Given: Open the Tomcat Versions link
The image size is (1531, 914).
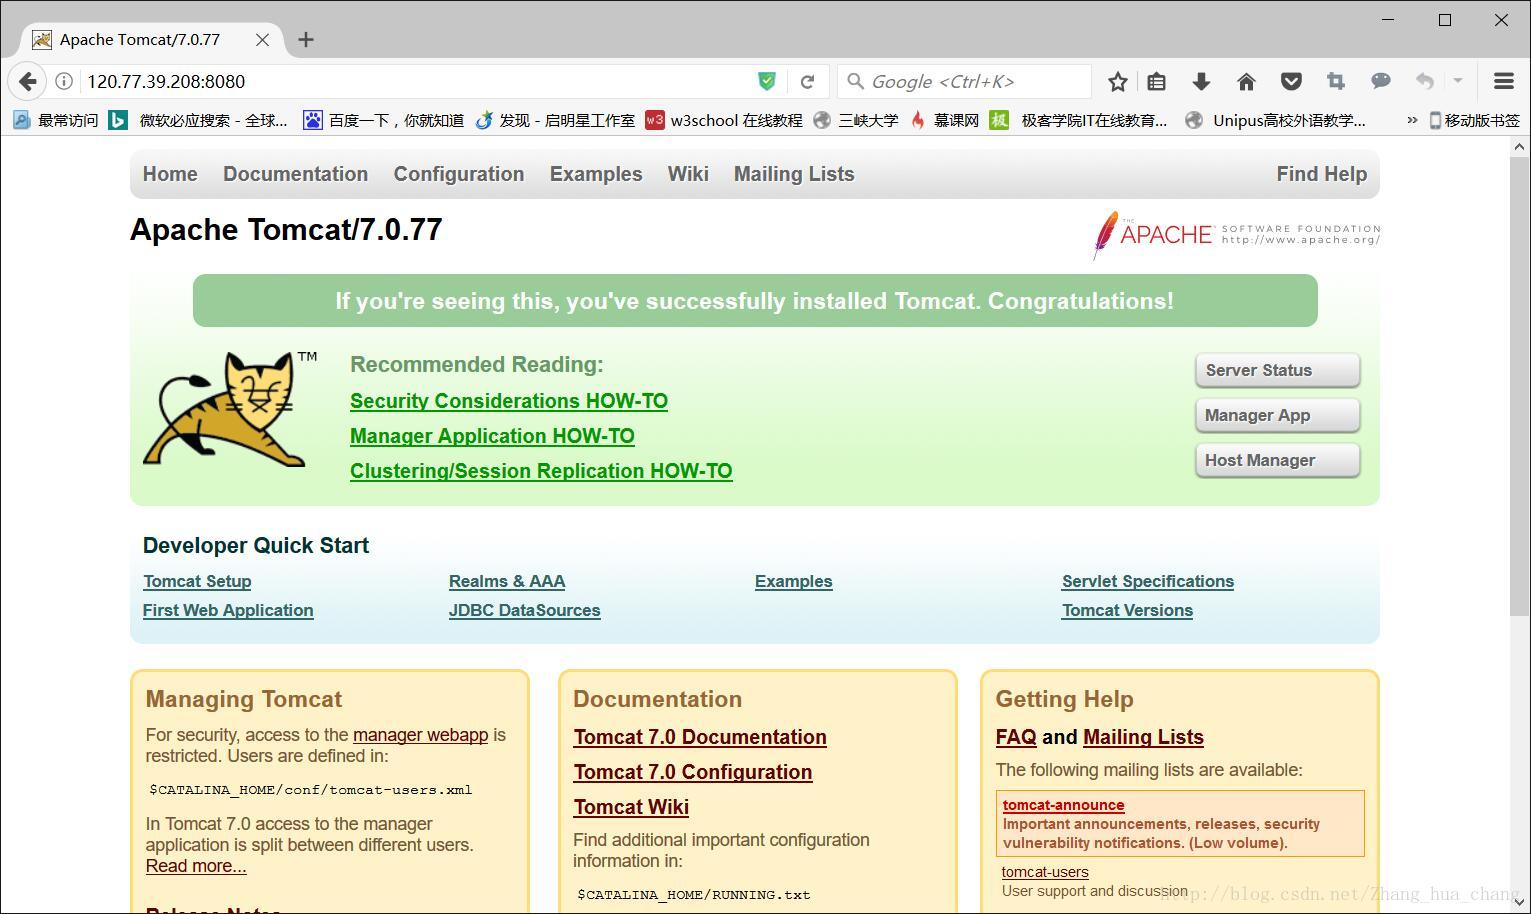Looking at the screenshot, I should tap(1127, 610).
